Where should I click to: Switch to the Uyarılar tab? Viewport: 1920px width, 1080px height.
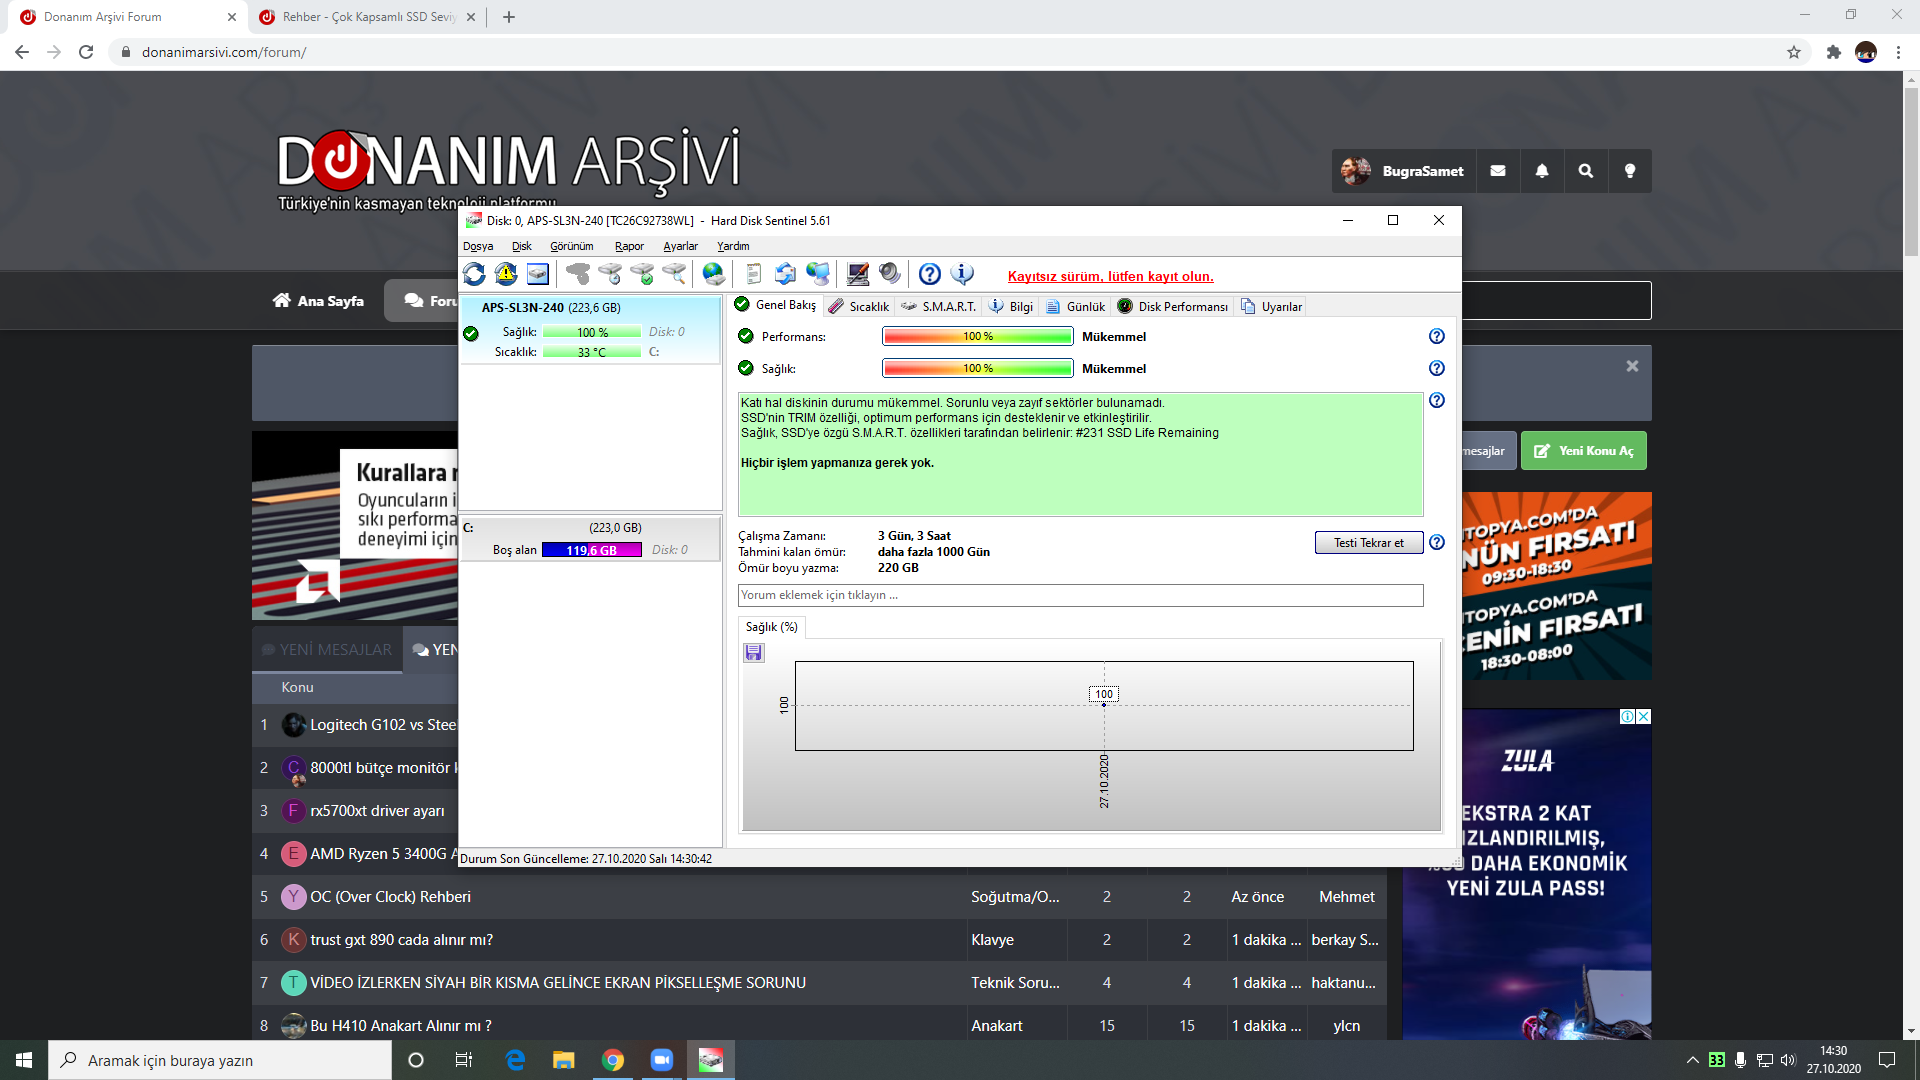tap(1272, 307)
